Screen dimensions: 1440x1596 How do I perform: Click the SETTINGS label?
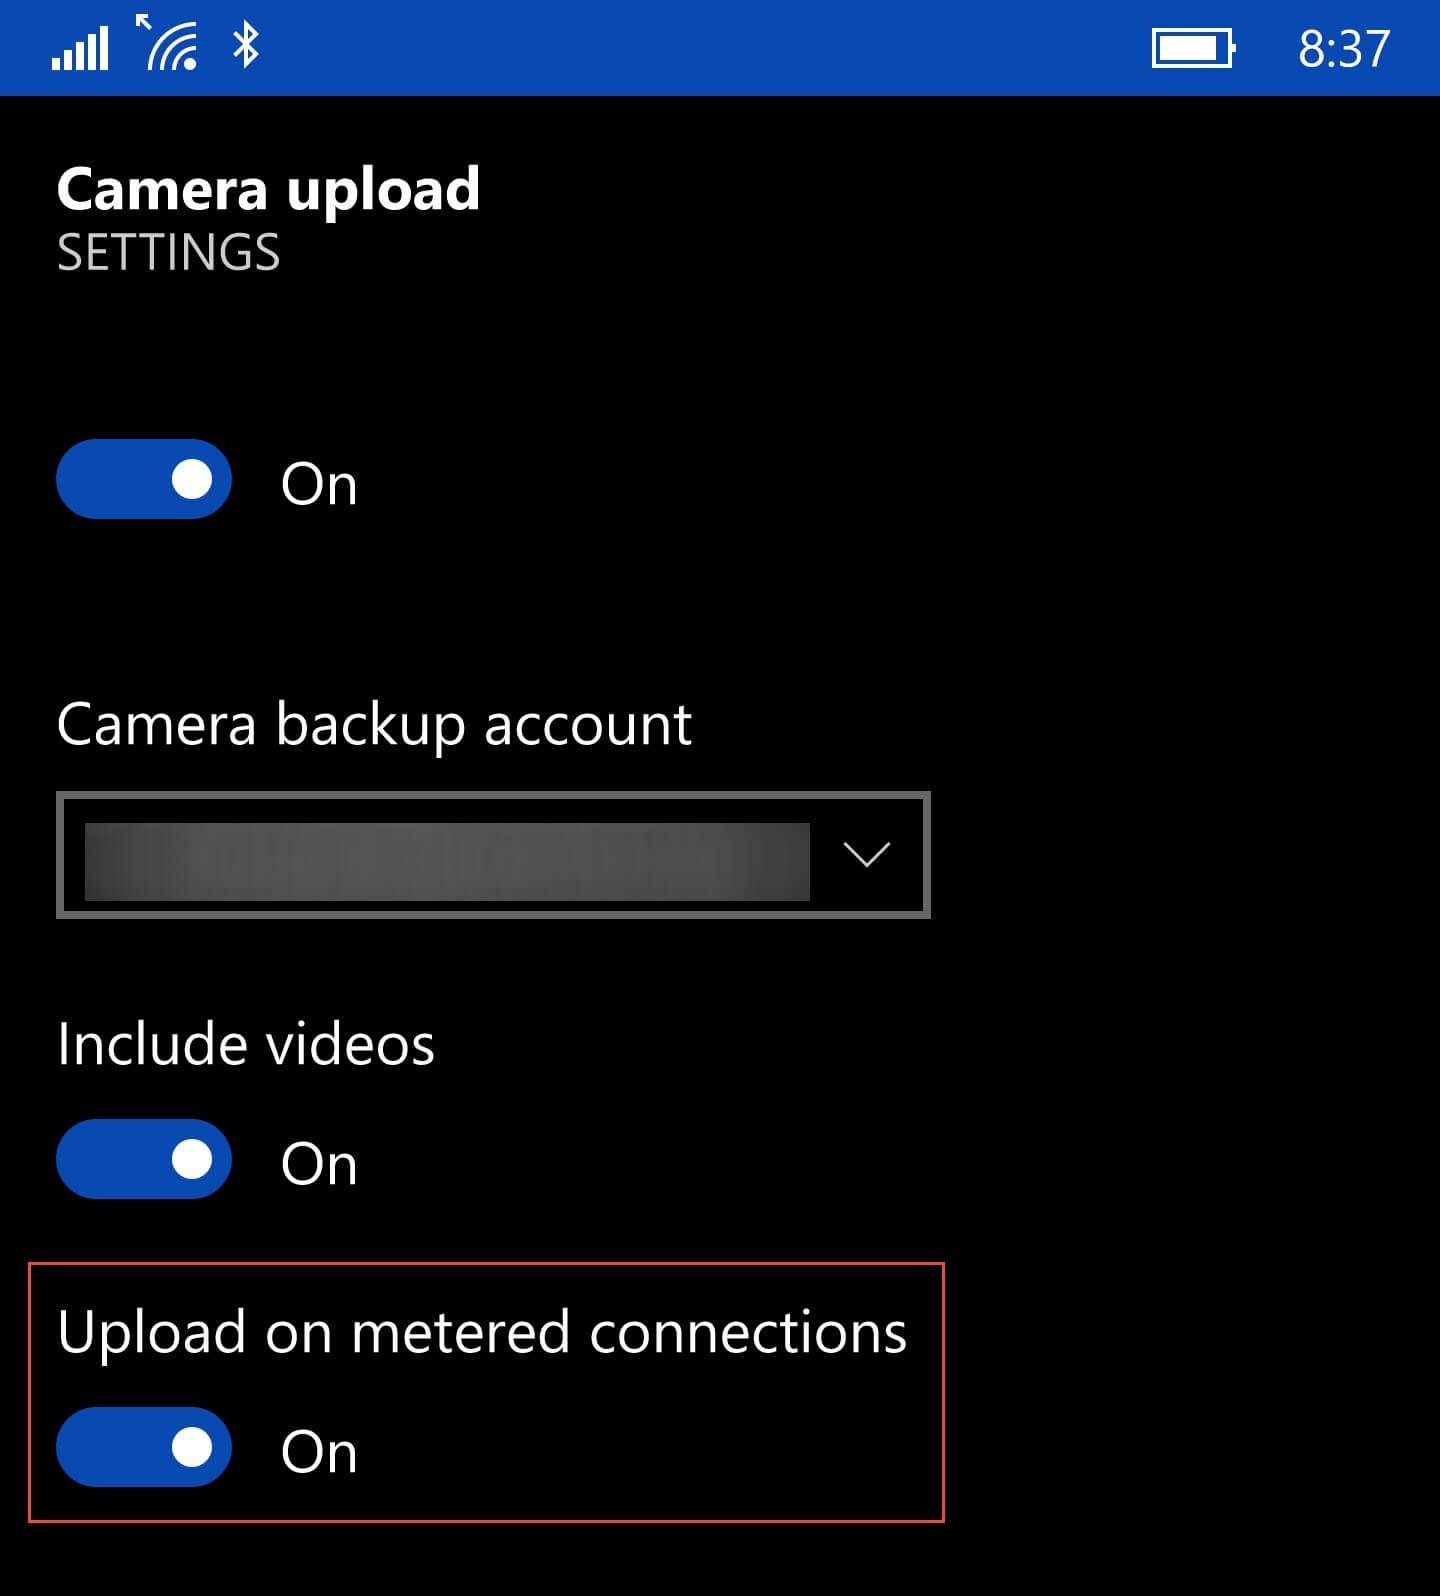(169, 253)
